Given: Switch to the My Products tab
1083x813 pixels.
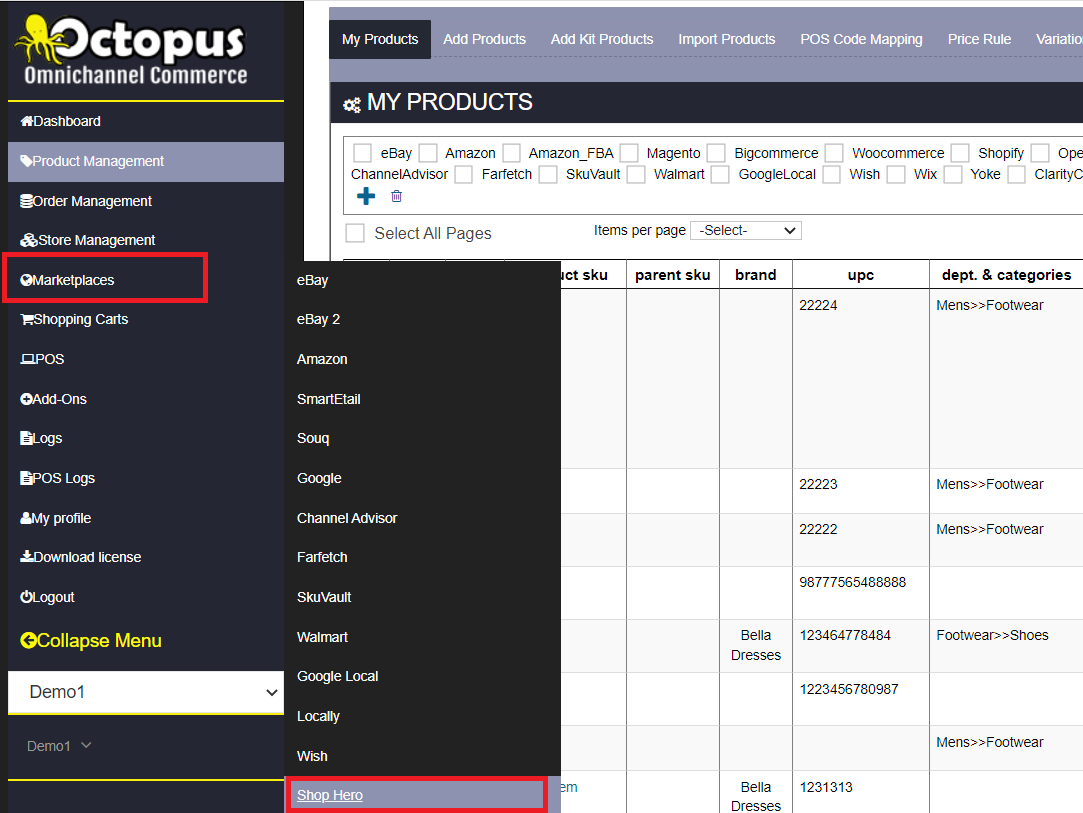Looking at the screenshot, I should pyautogui.click(x=380, y=39).
